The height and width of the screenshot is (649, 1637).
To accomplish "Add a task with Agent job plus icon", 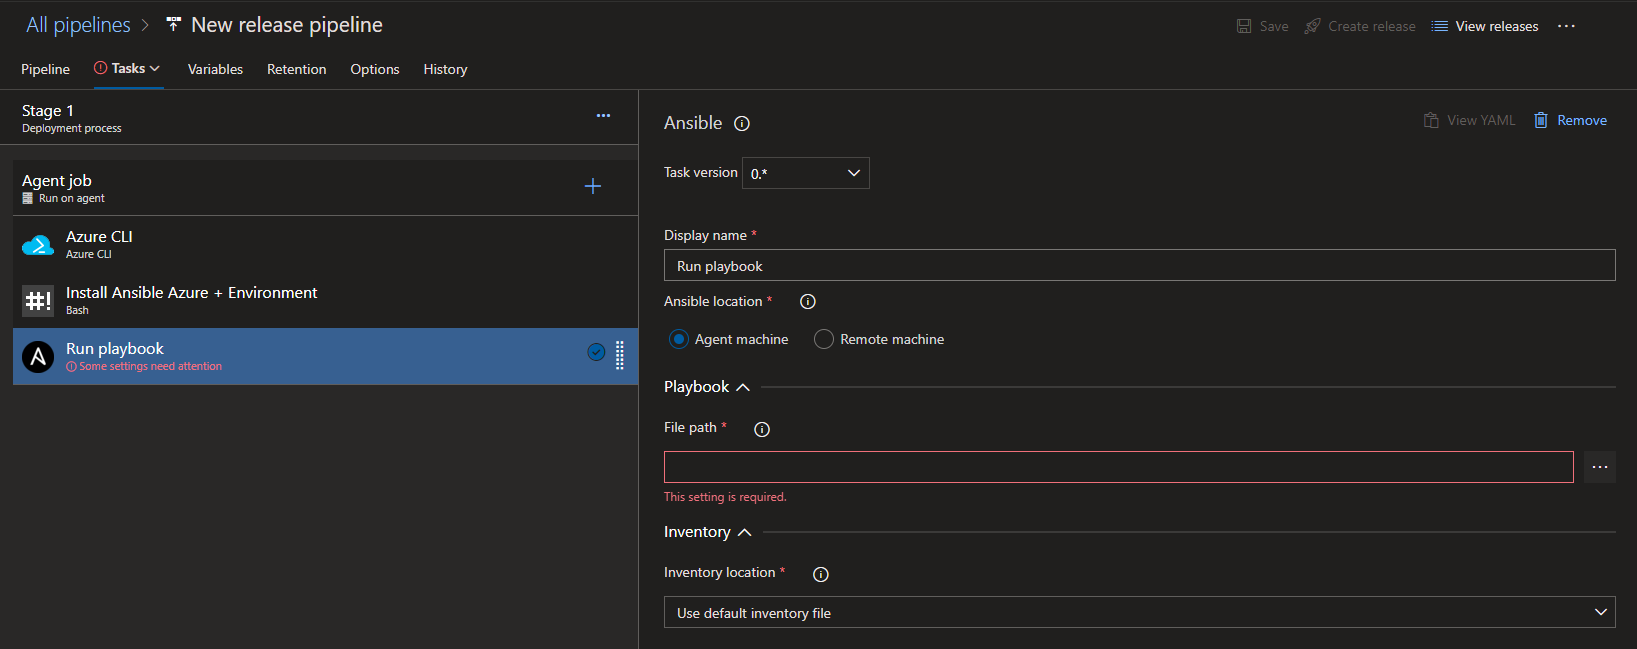I will point(593,187).
